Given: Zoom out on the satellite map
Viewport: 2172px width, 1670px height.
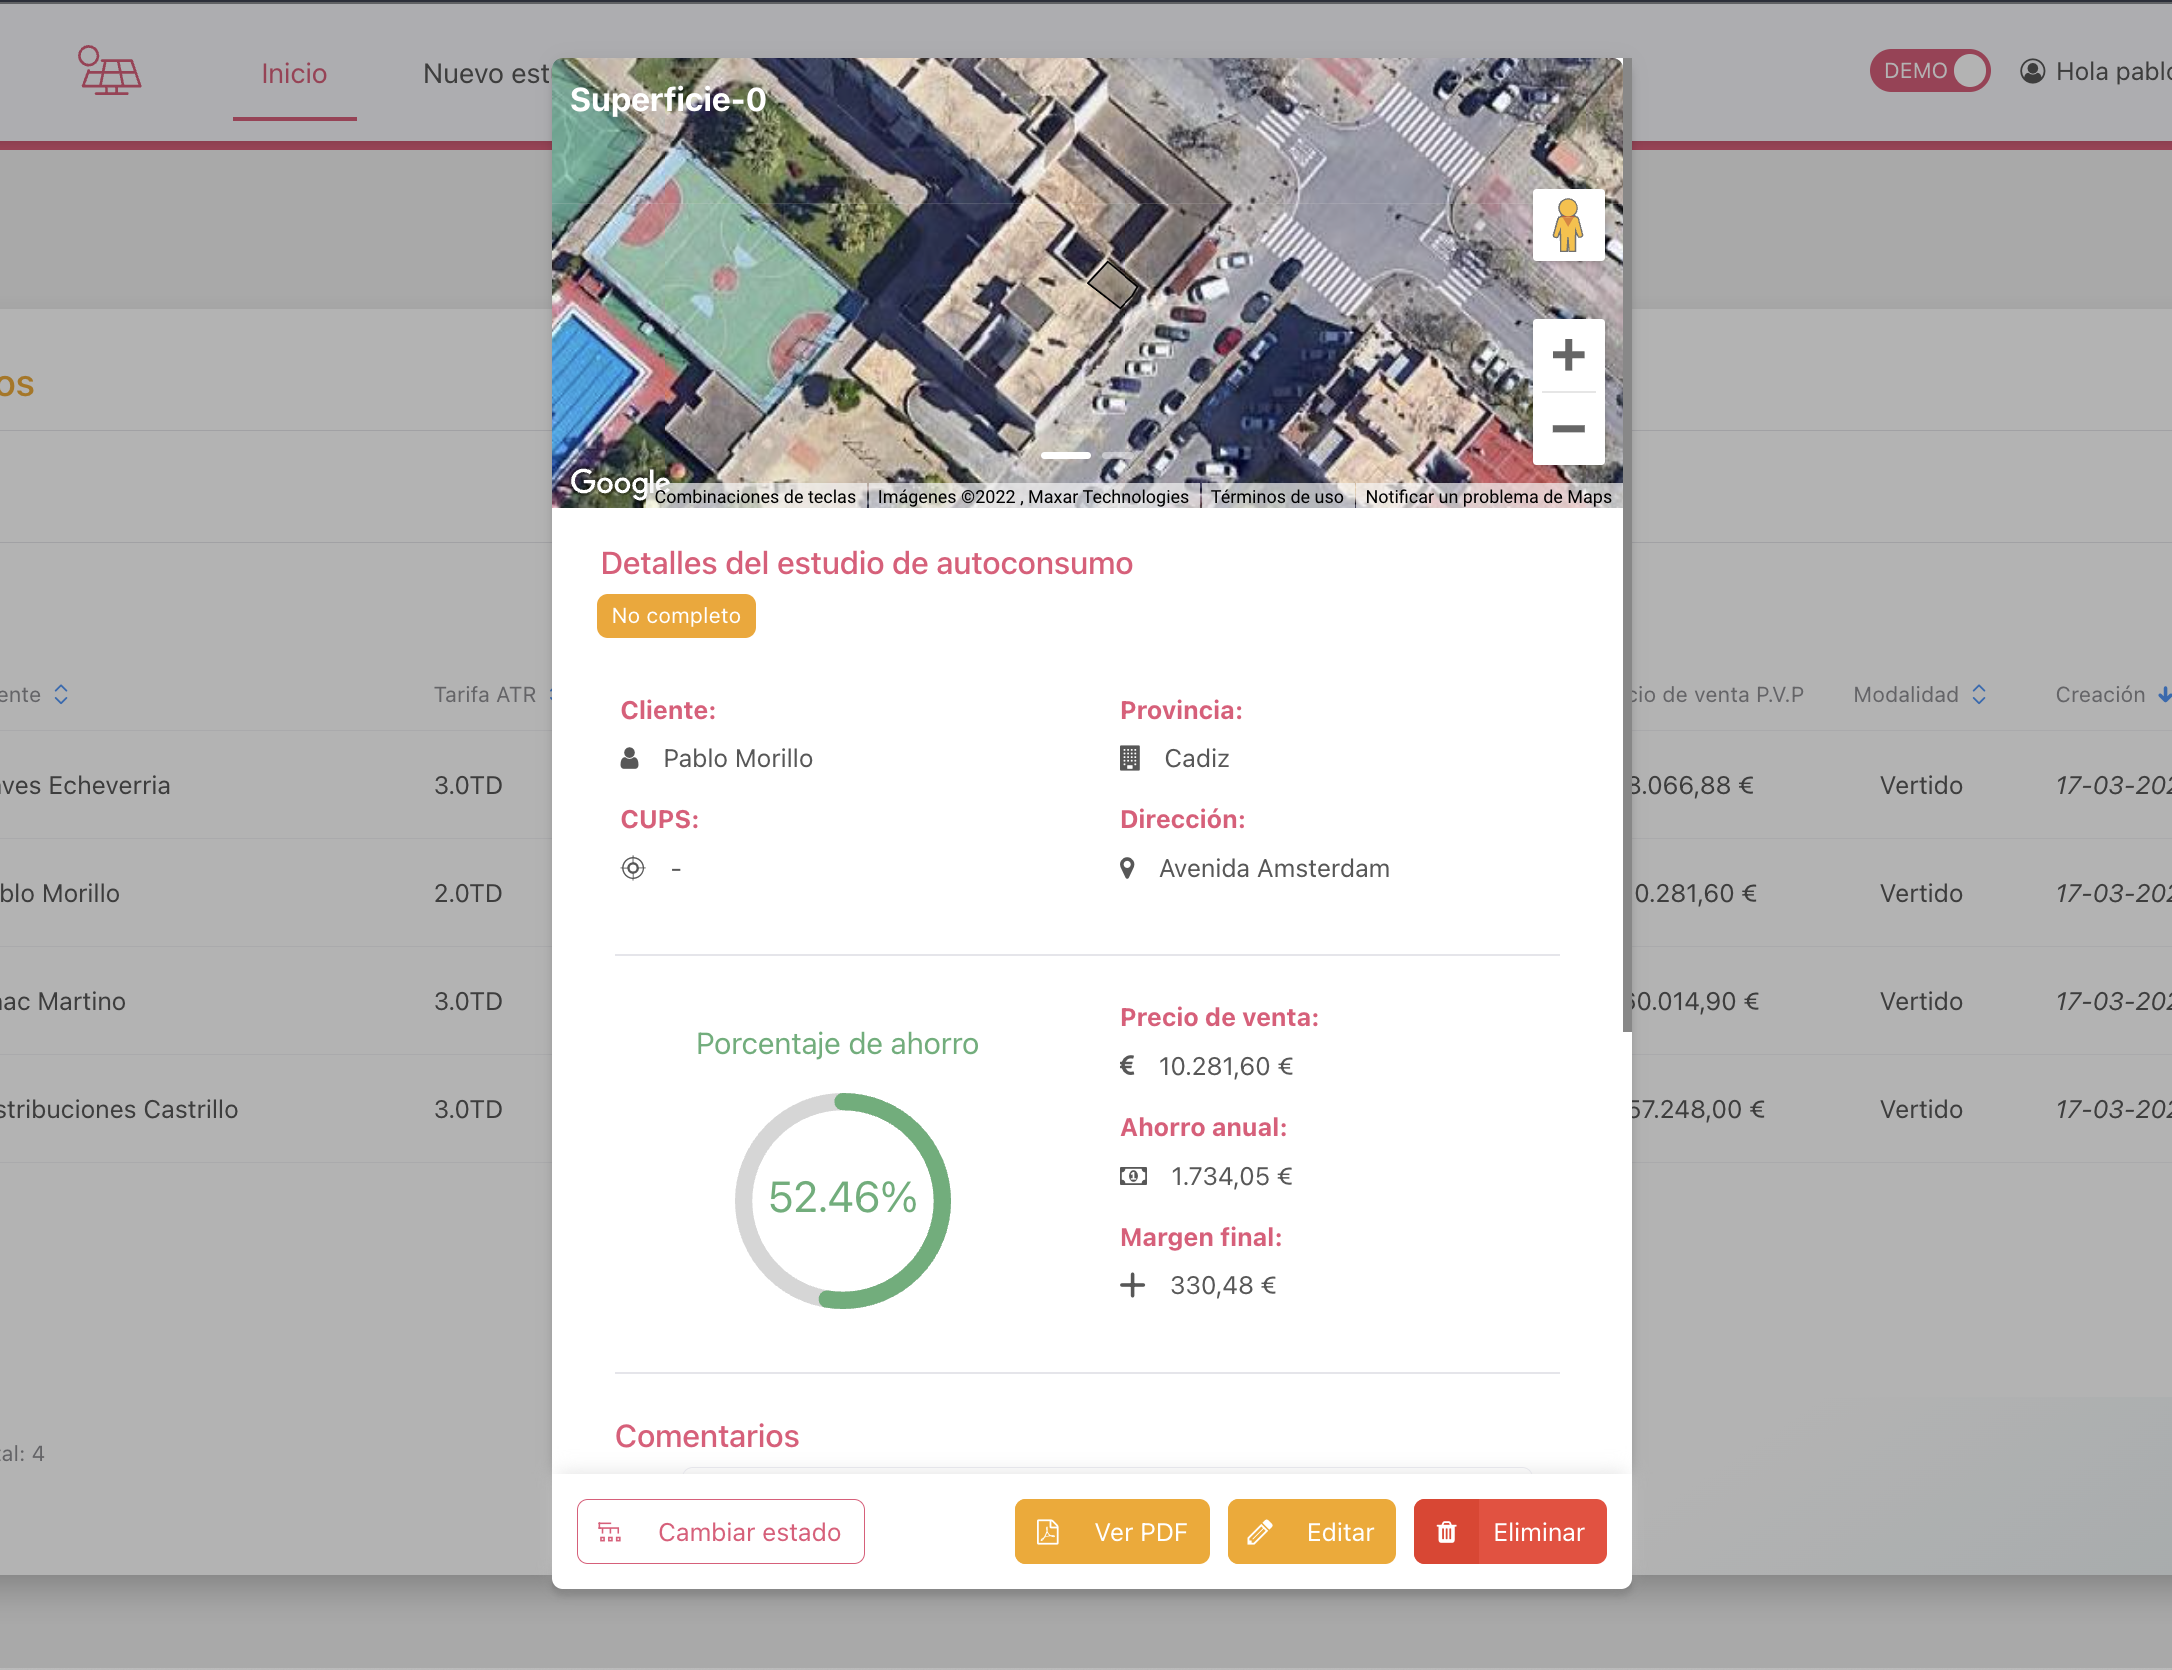Looking at the screenshot, I should click(1568, 429).
